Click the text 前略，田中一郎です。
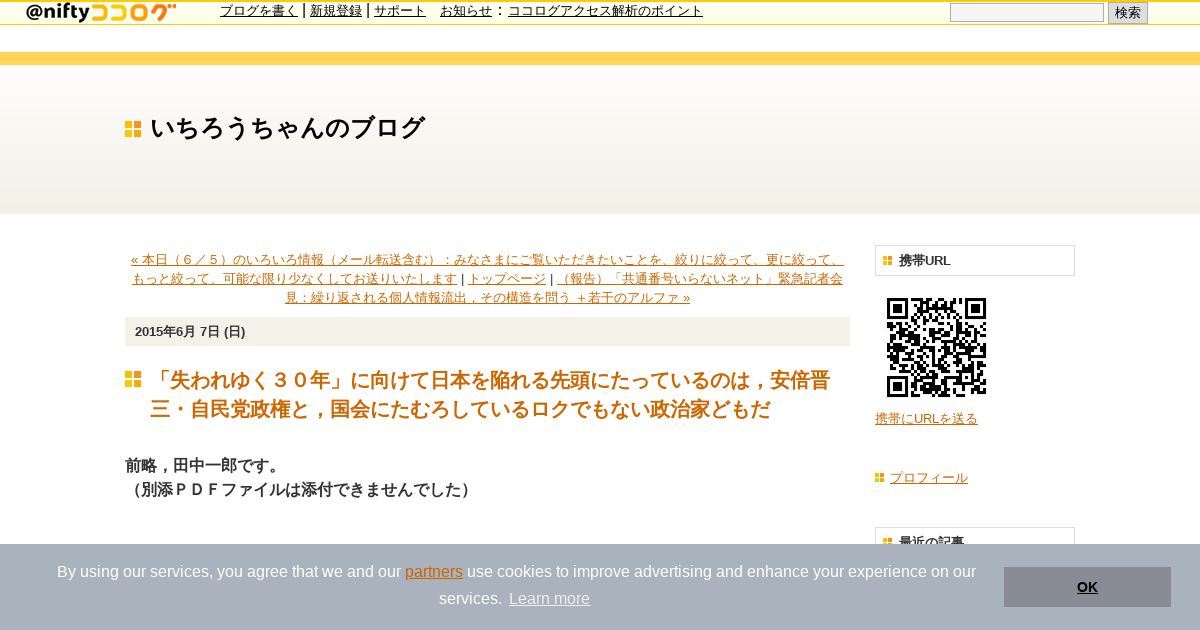Image resolution: width=1200 pixels, height=630 pixels. tap(204, 466)
